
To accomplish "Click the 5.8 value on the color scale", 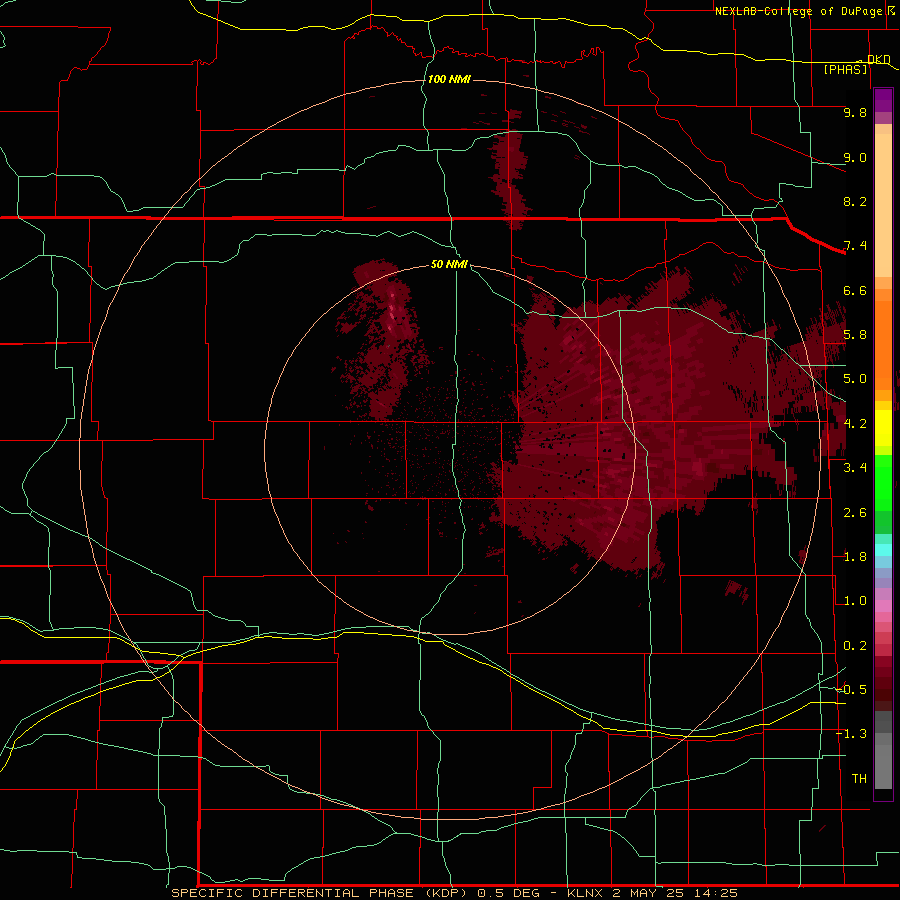I will pos(855,335).
